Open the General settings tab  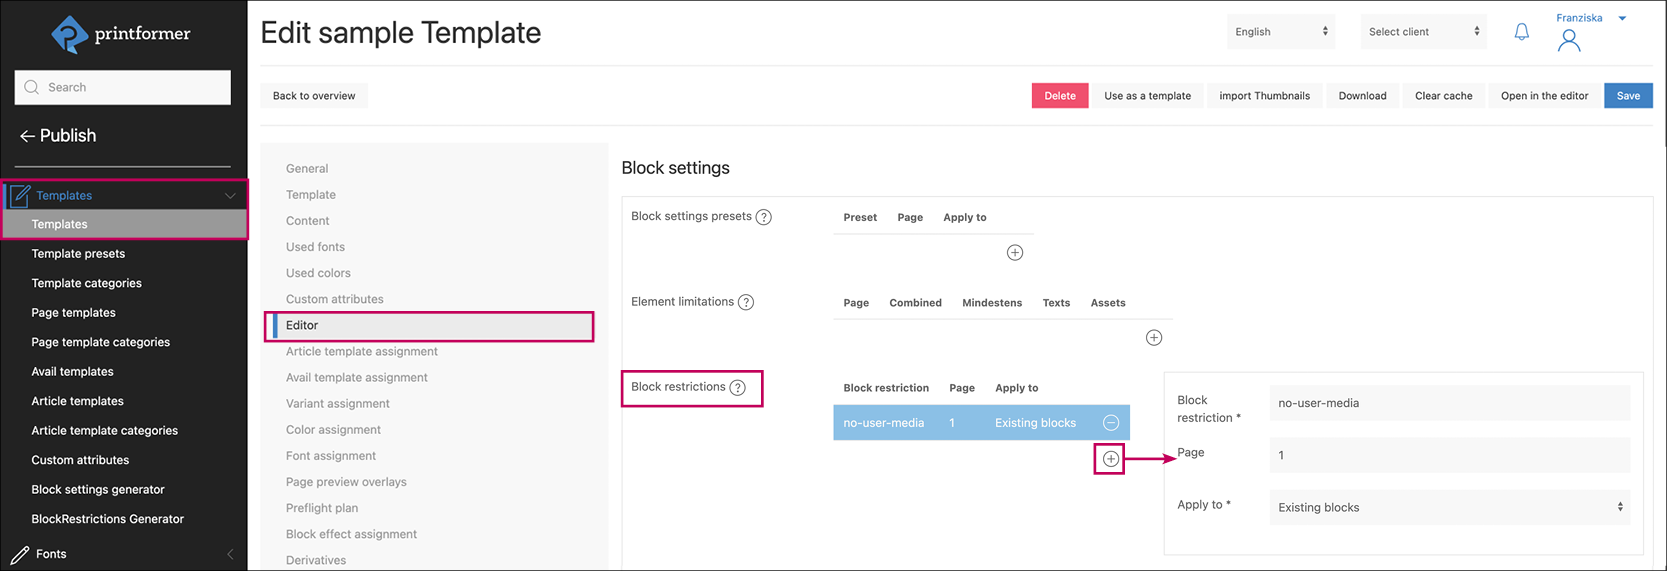click(307, 169)
